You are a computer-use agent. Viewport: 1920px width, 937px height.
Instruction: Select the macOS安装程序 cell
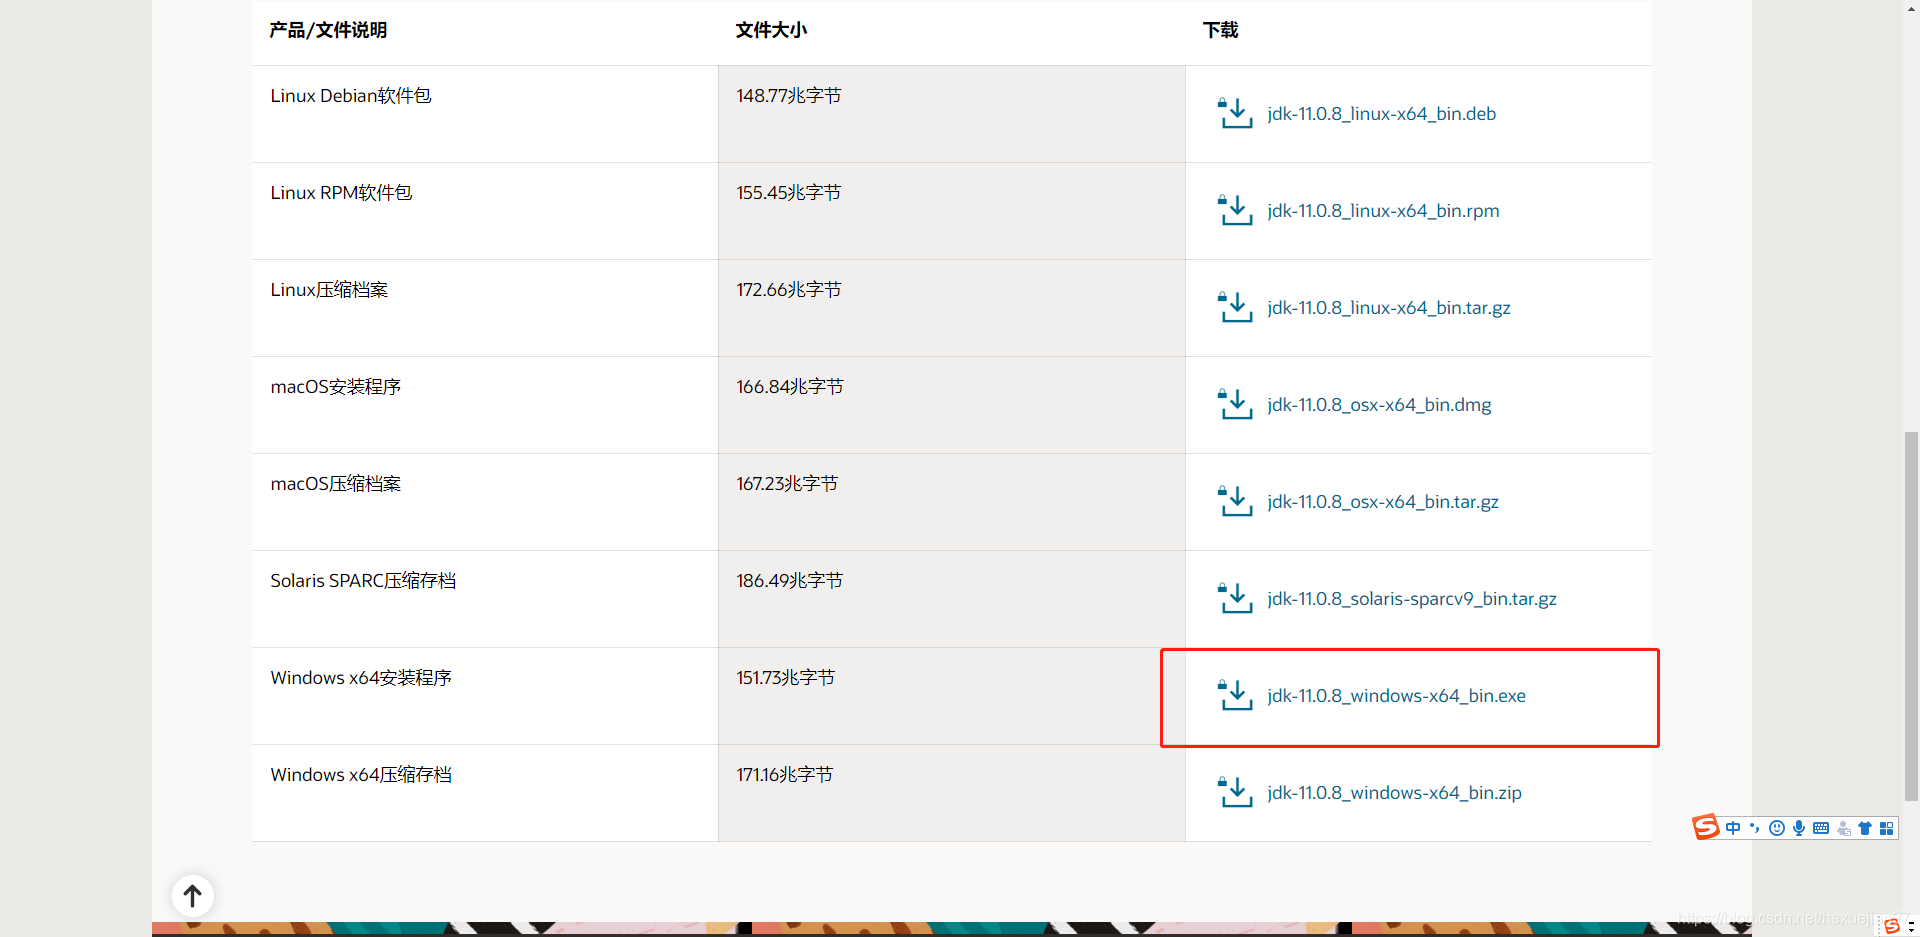[x=485, y=405]
